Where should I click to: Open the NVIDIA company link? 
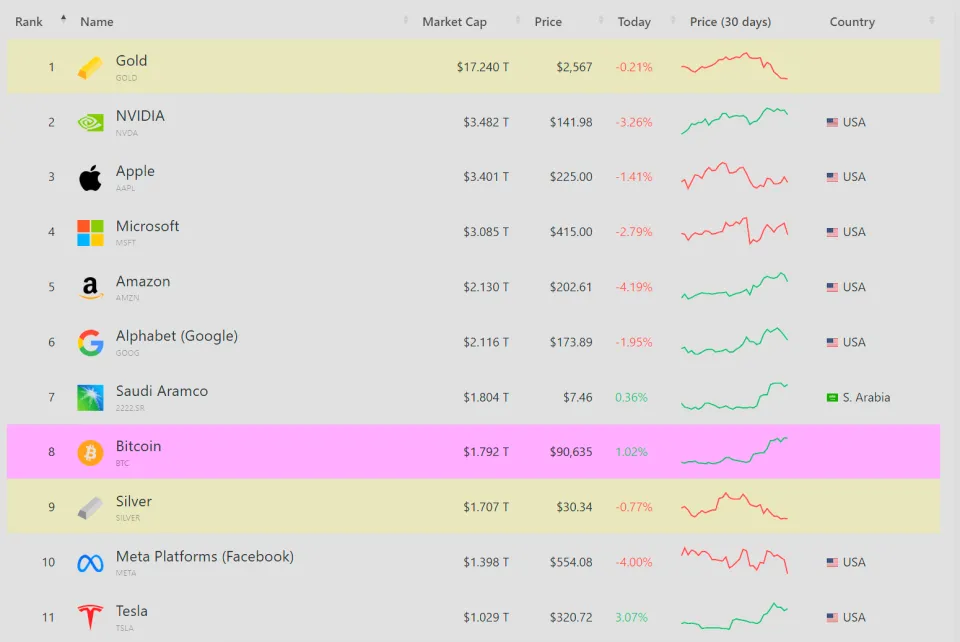(x=140, y=116)
